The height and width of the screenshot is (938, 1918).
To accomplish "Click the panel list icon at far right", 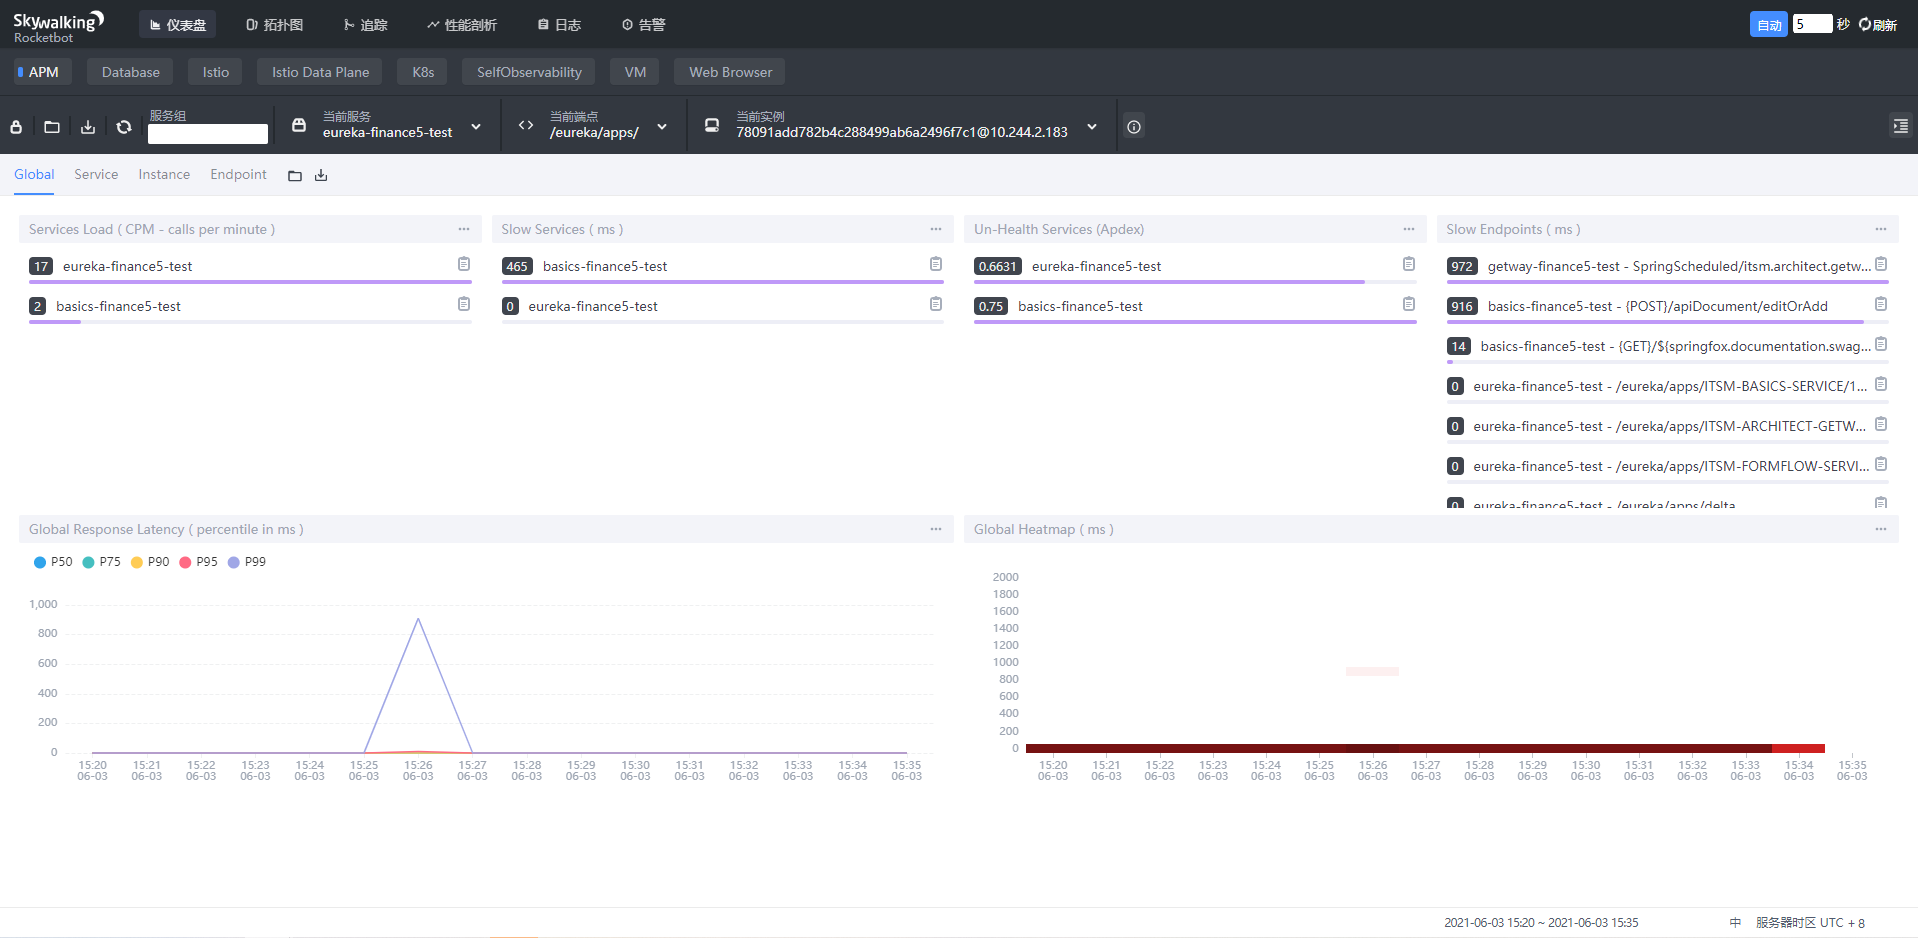I will 1900,126.
